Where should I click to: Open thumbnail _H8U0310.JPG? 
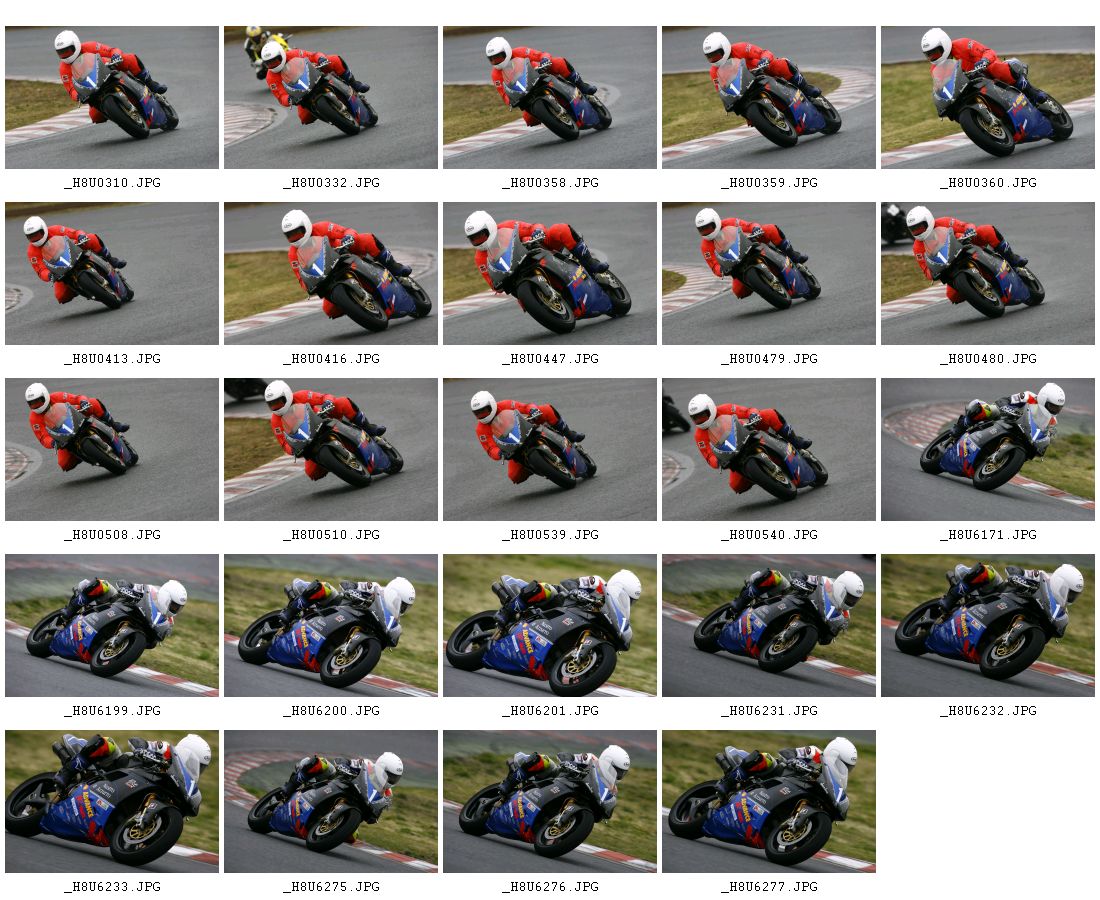[112, 98]
